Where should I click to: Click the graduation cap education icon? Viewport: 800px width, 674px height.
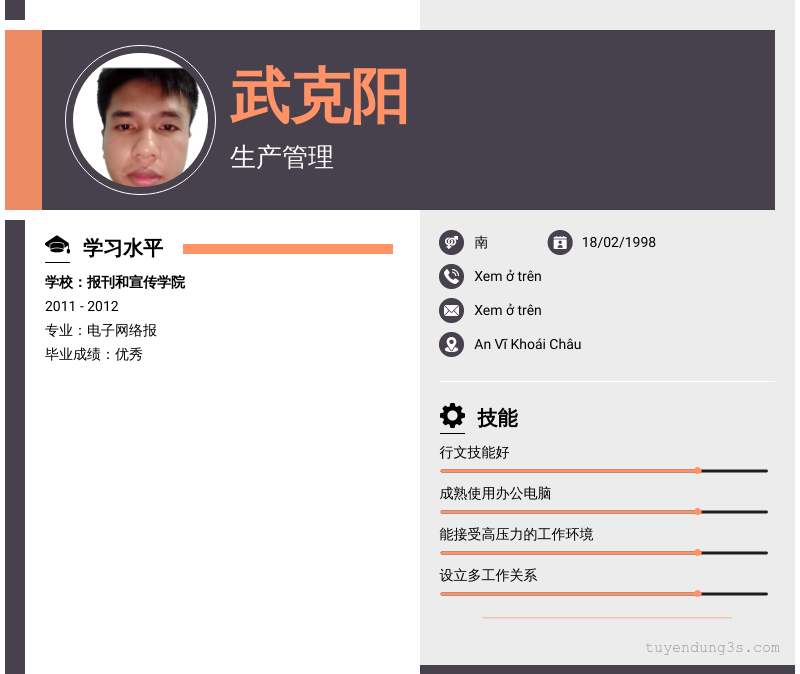[x=57, y=245]
